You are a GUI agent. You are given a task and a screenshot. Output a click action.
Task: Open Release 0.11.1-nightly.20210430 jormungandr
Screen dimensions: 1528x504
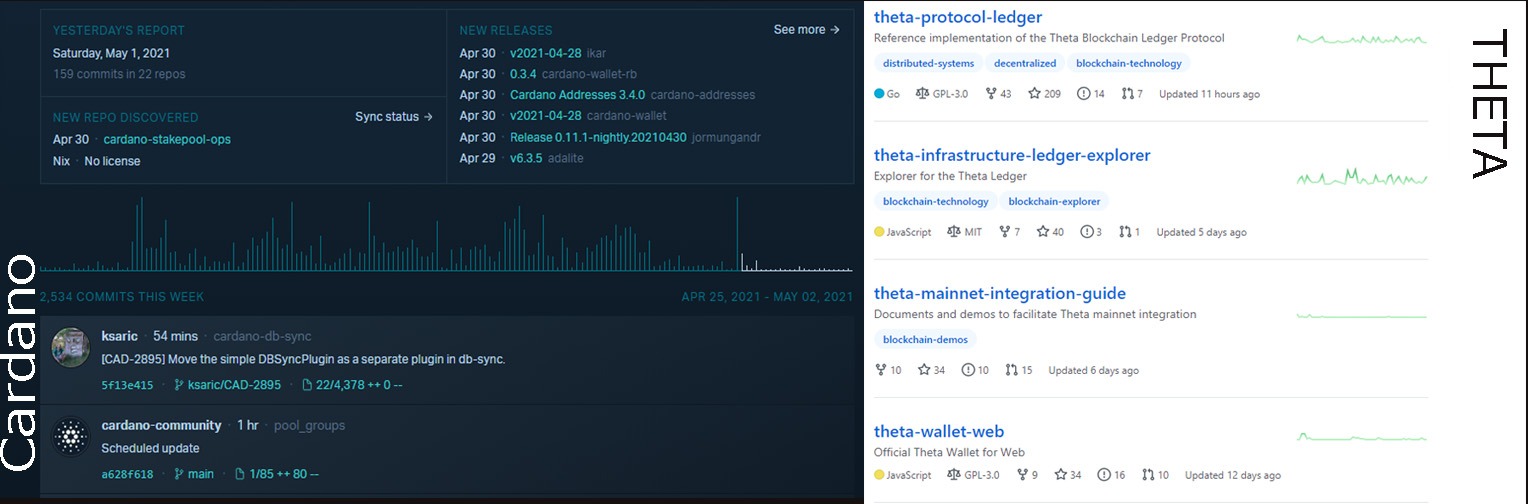(598, 137)
